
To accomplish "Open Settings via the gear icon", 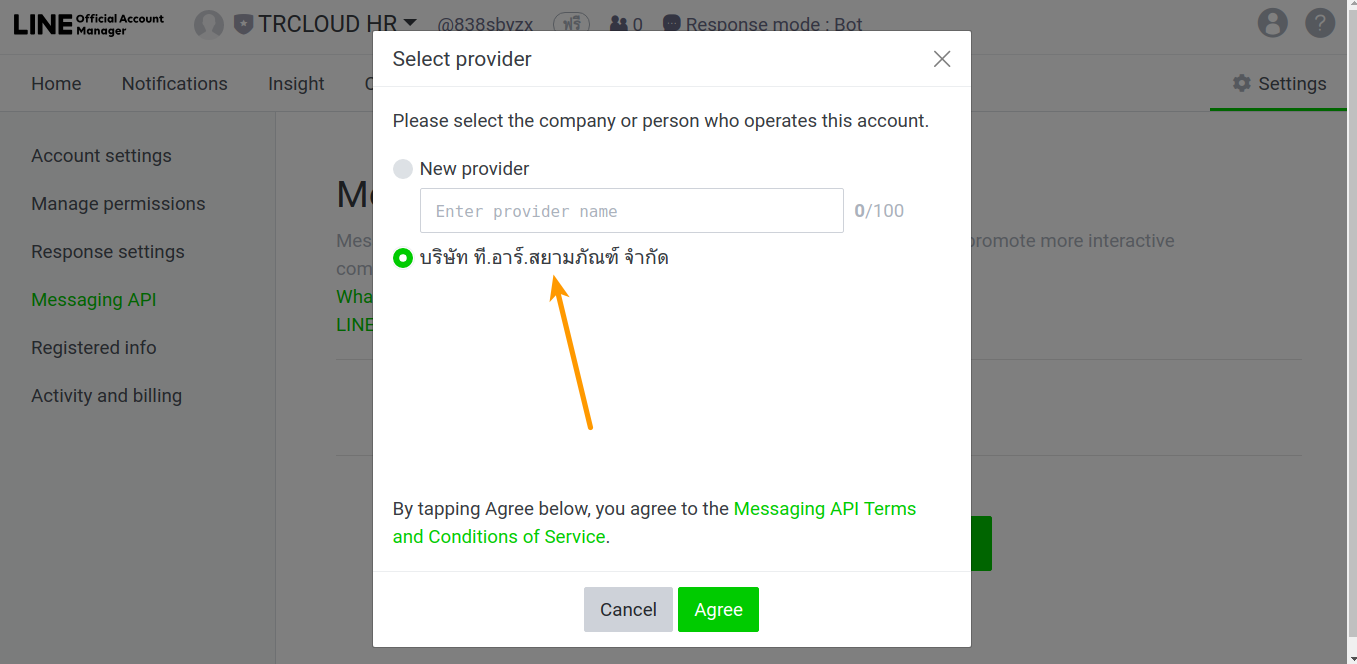I will pos(1242,83).
